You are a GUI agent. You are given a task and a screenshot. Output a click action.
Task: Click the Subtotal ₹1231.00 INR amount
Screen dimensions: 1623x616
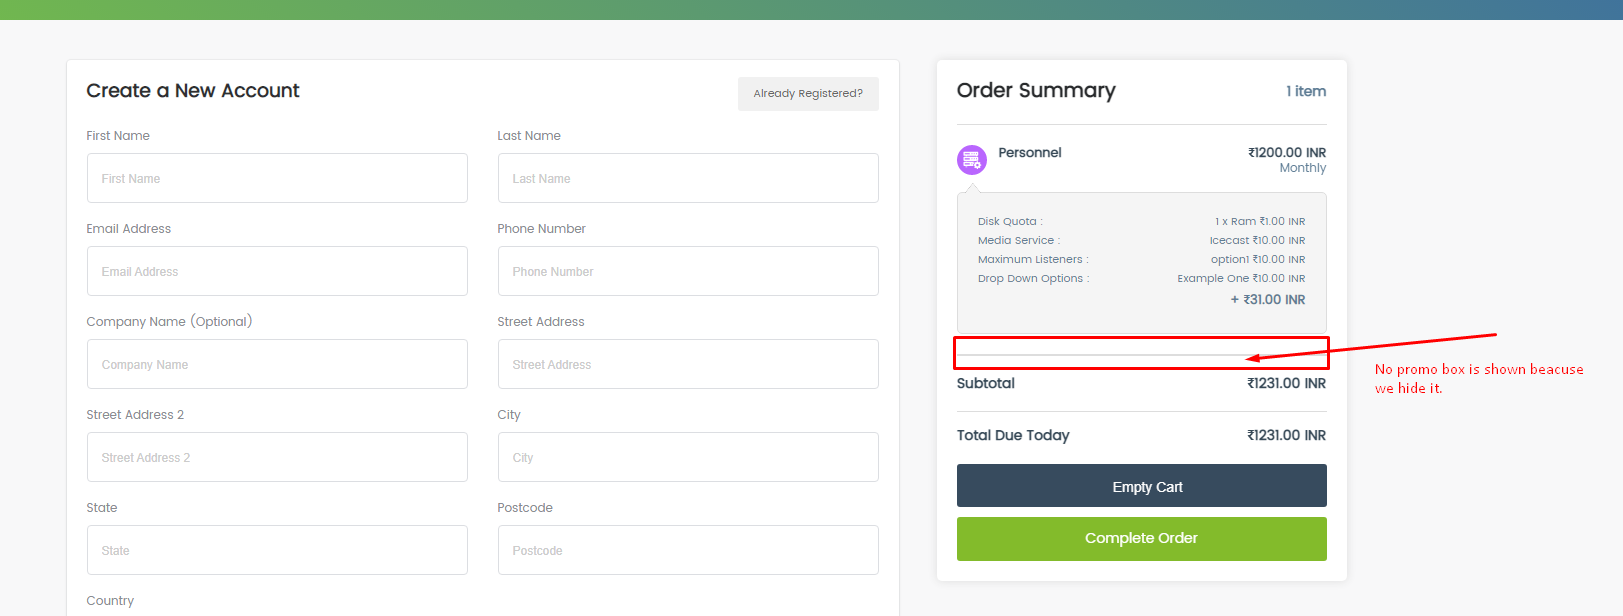(x=1287, y=383)
